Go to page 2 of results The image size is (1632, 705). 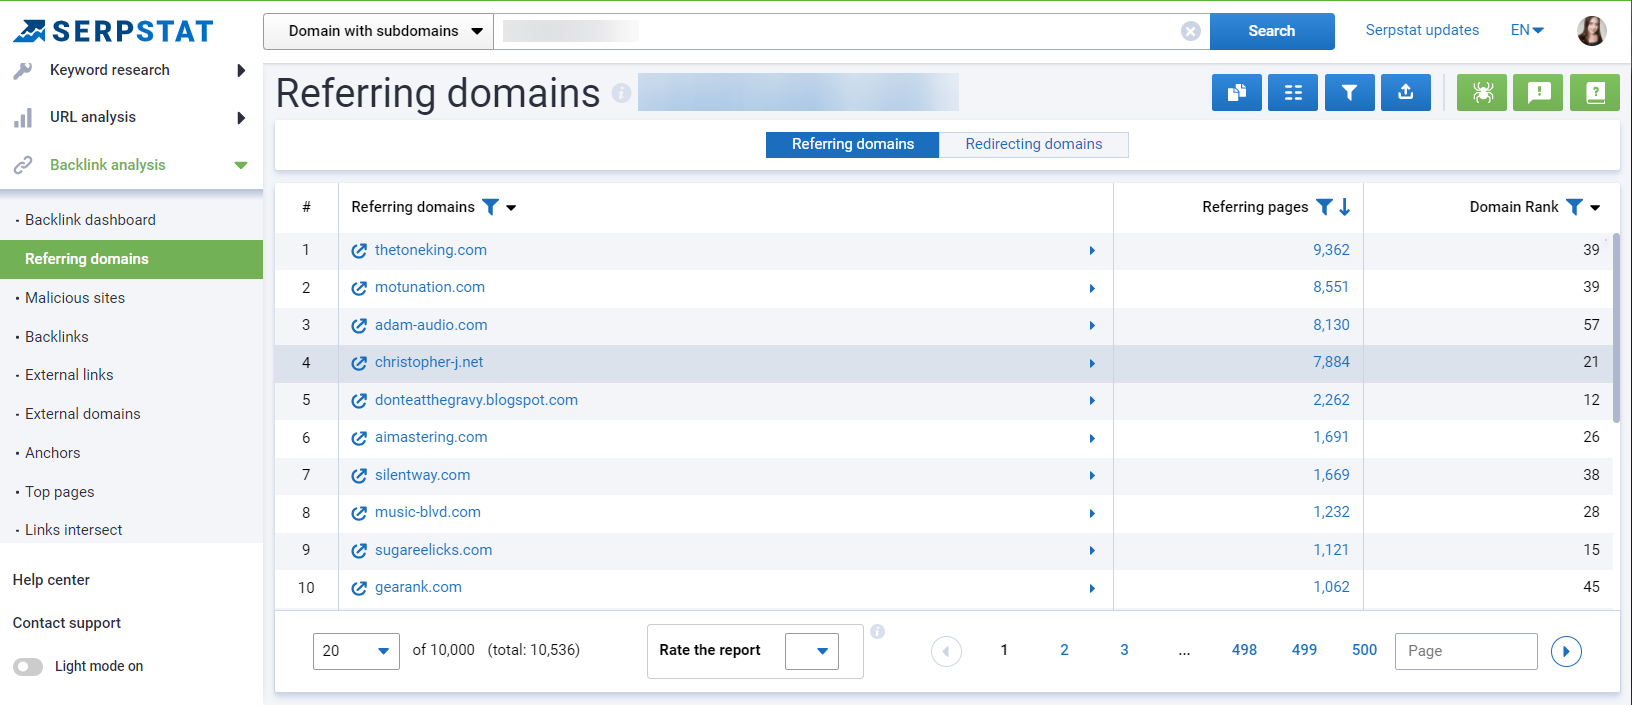click(x=1064, y=650)
